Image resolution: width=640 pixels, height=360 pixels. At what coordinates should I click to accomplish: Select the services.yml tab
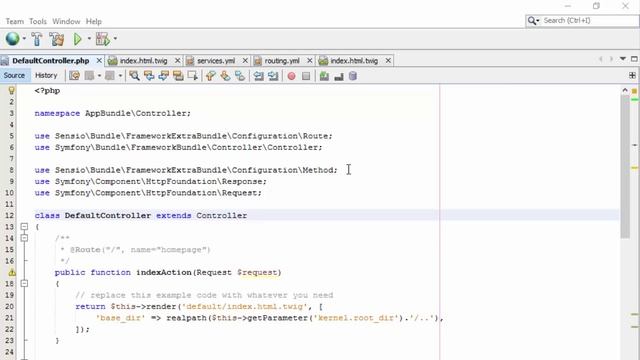(x=216, y=60)
